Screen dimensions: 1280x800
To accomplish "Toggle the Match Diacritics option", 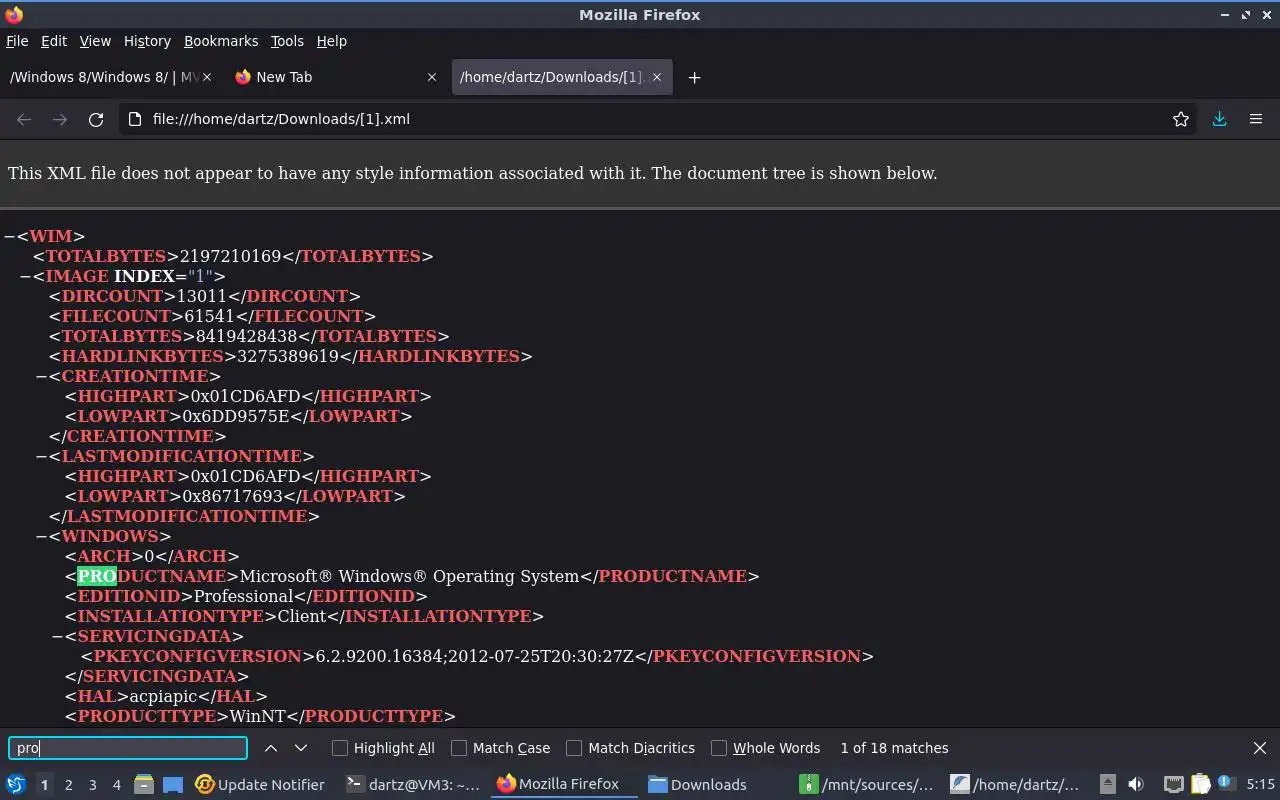I will pyautogui.click(x=574, y=748).
